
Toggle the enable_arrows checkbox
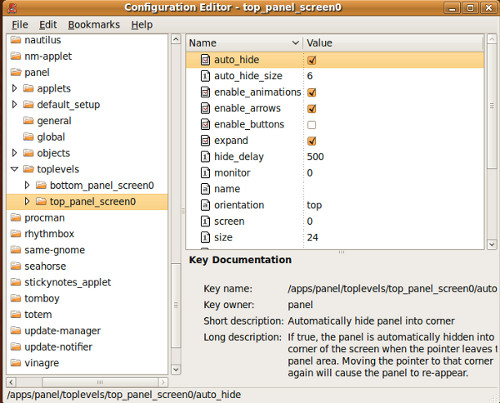point(312,109)
